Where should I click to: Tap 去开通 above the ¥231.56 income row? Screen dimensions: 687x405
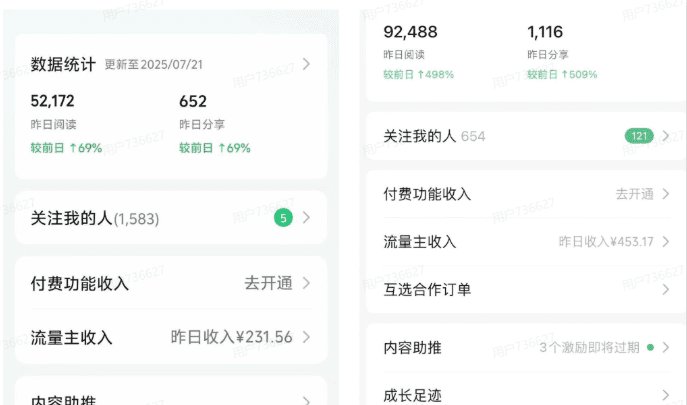coord(268,283)
